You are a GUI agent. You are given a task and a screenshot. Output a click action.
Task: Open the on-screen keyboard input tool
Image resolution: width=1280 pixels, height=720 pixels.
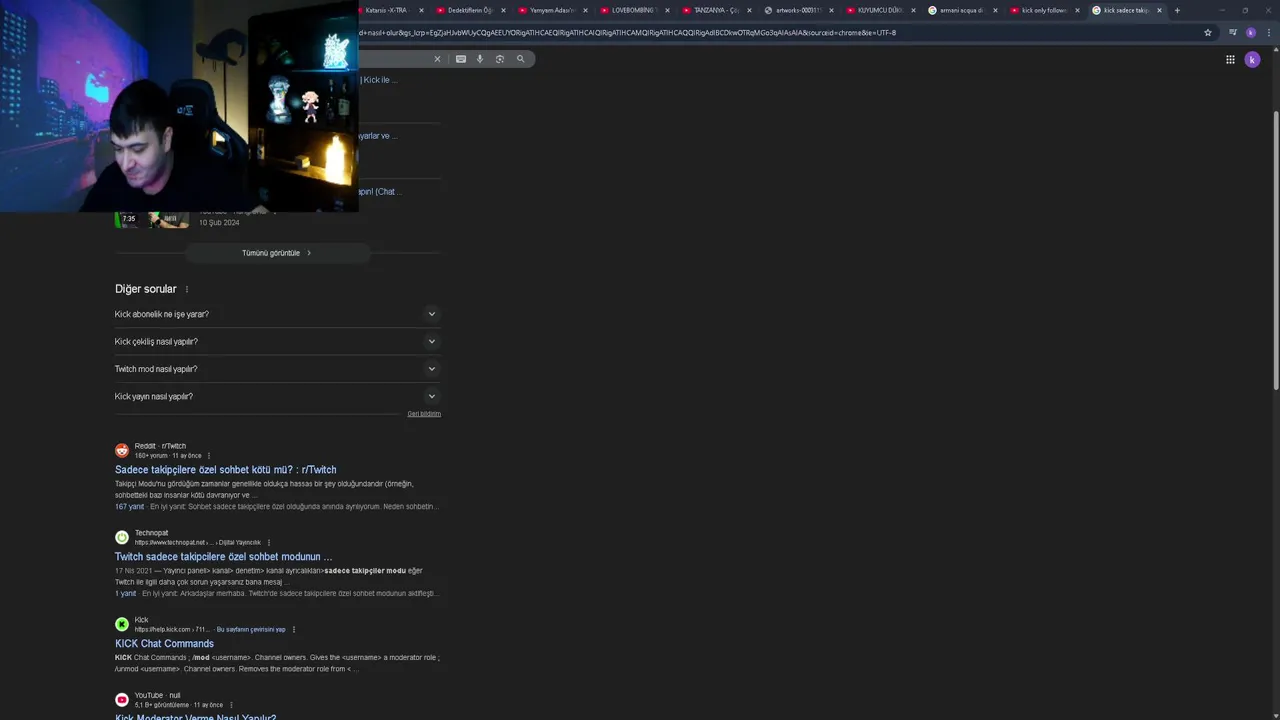click(x=461, y=59)
